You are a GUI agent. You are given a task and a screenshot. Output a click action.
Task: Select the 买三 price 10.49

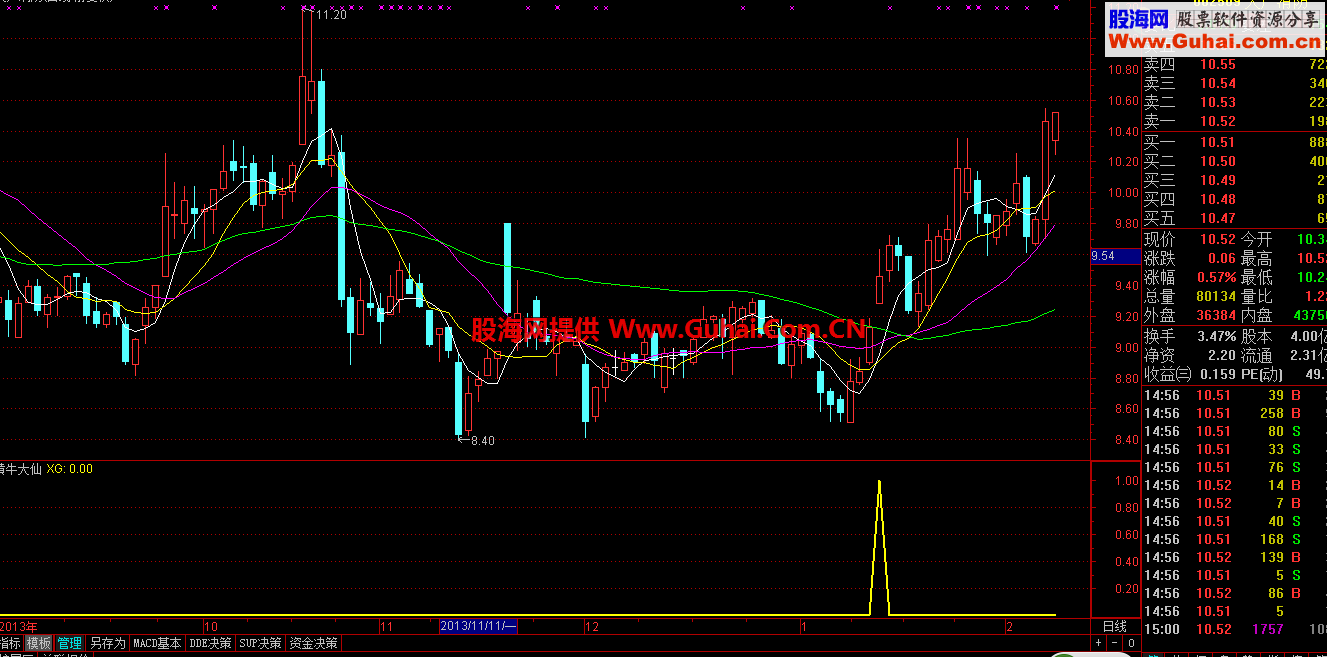(1218, 180)
